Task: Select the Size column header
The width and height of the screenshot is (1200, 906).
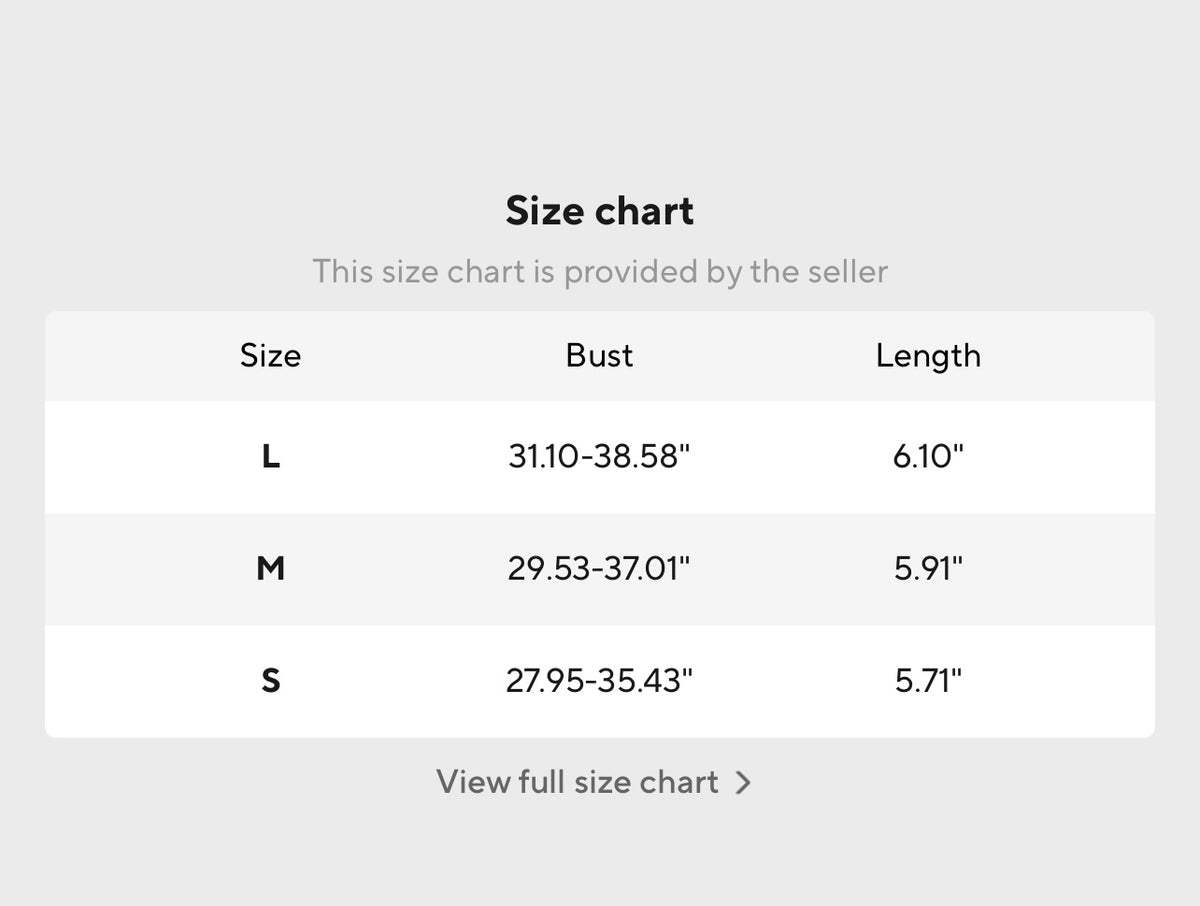Action: (x=270, y=356)
